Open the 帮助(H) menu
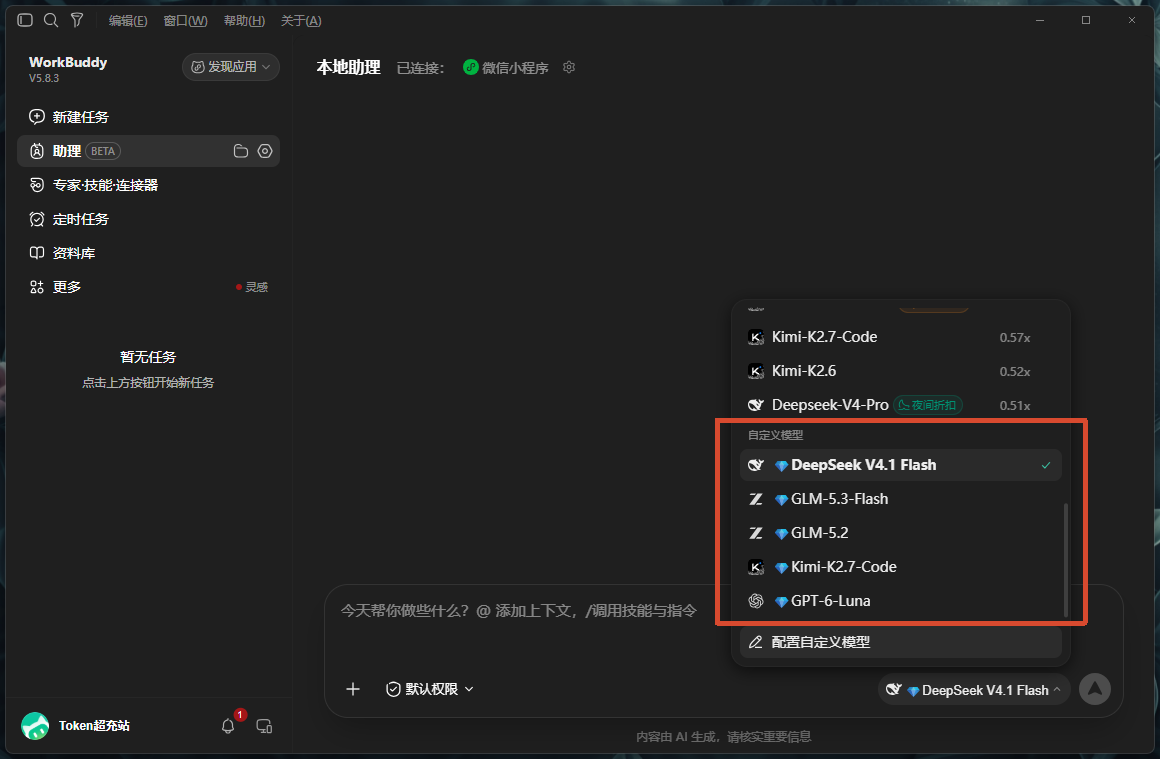The height and width of the screenshot is (759, 1160). 244,21
